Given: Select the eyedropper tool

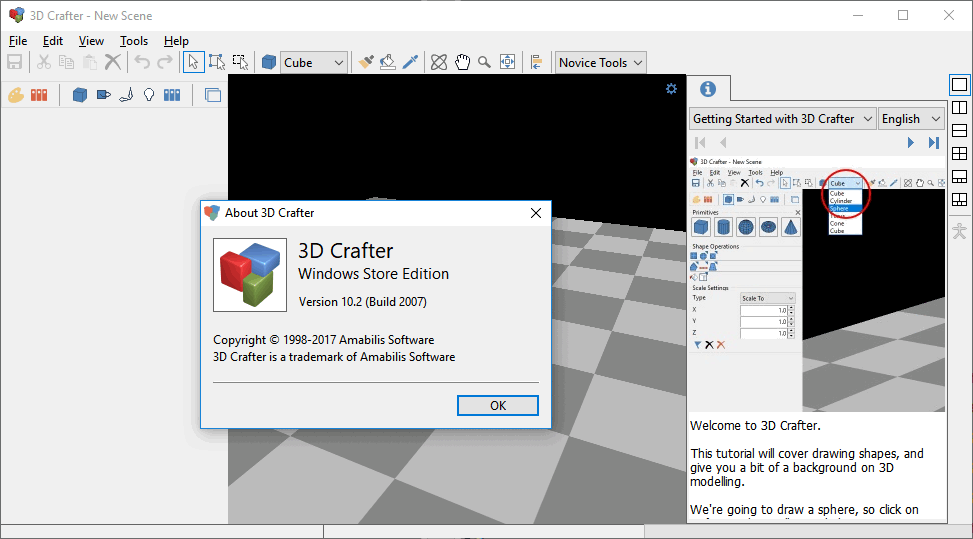Looking at the screenshot, I should (x=410, y=62).
